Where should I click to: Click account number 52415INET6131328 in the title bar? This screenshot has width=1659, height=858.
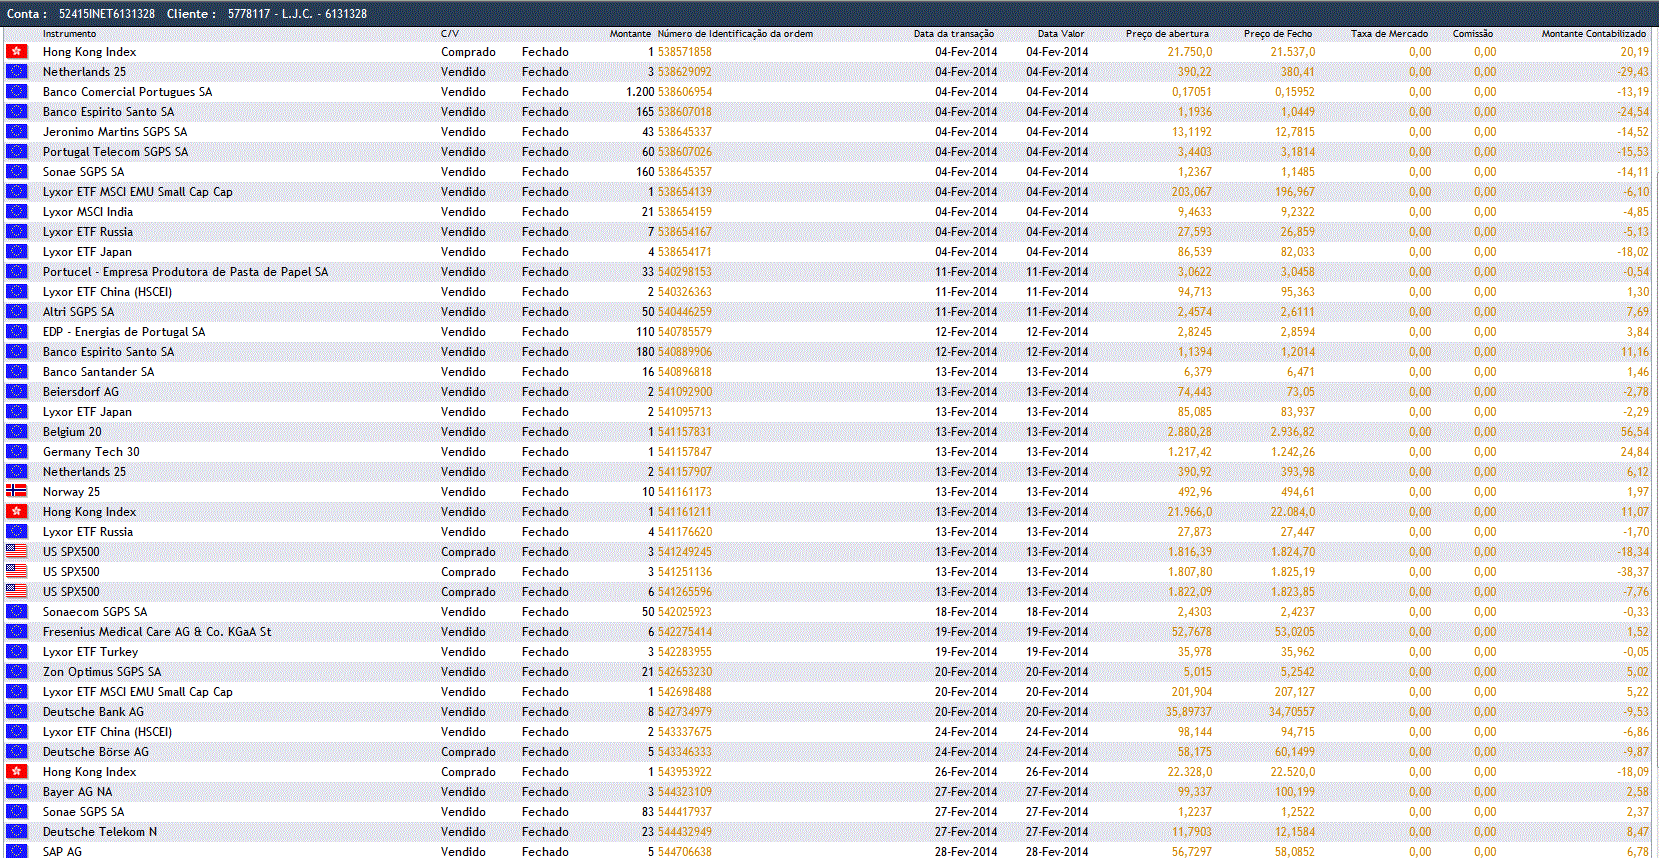107,14
